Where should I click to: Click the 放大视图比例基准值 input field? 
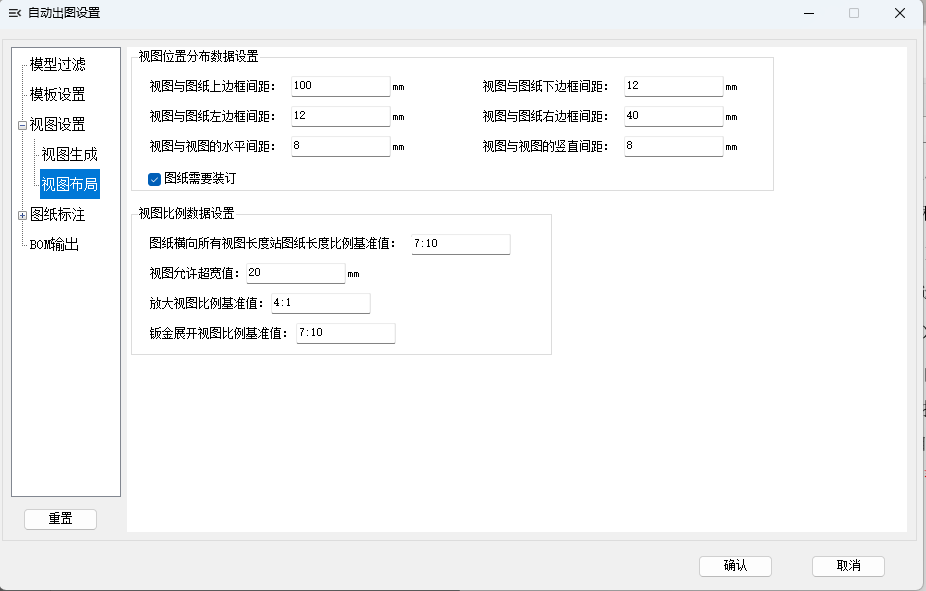(320, 303)
